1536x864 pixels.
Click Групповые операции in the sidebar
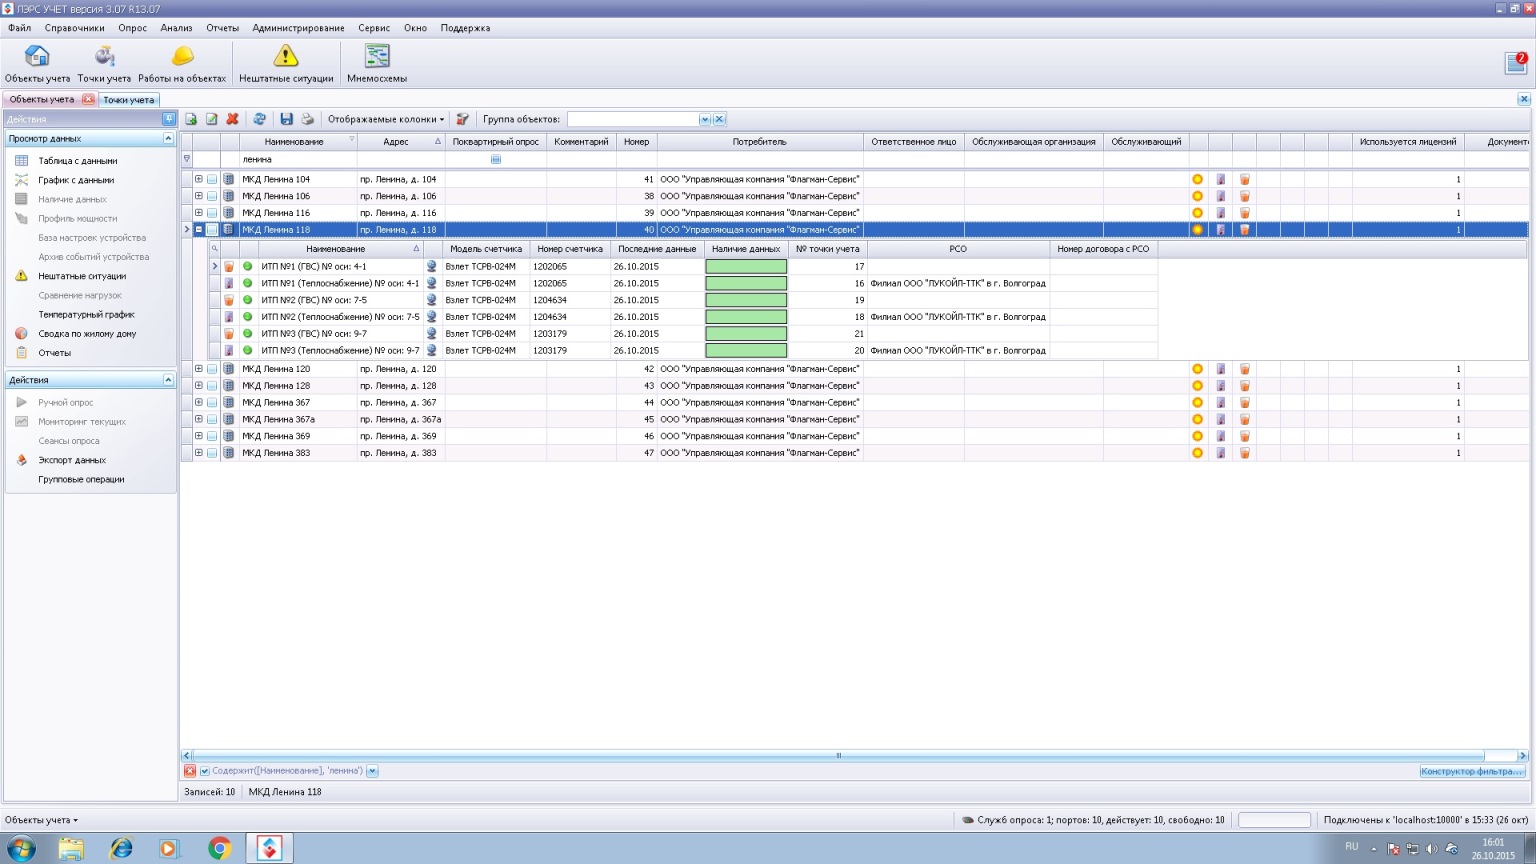[81, 480]
